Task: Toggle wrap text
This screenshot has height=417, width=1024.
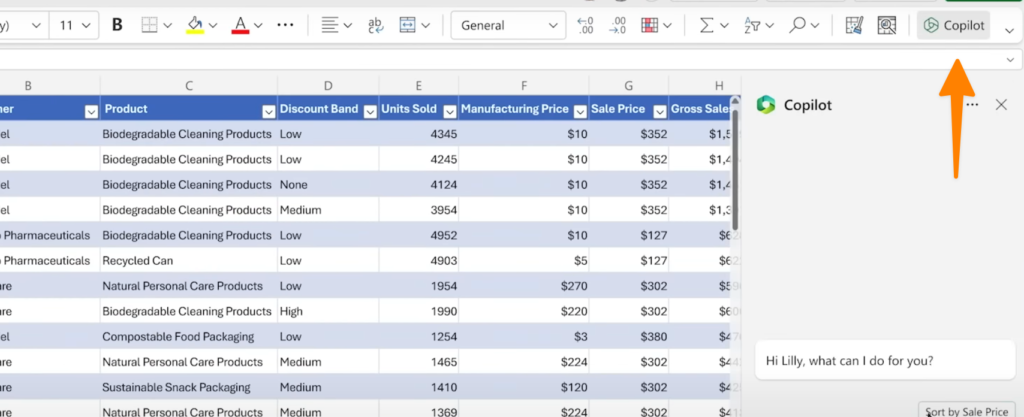Action: pyautogui.click(x=377, y=25)
